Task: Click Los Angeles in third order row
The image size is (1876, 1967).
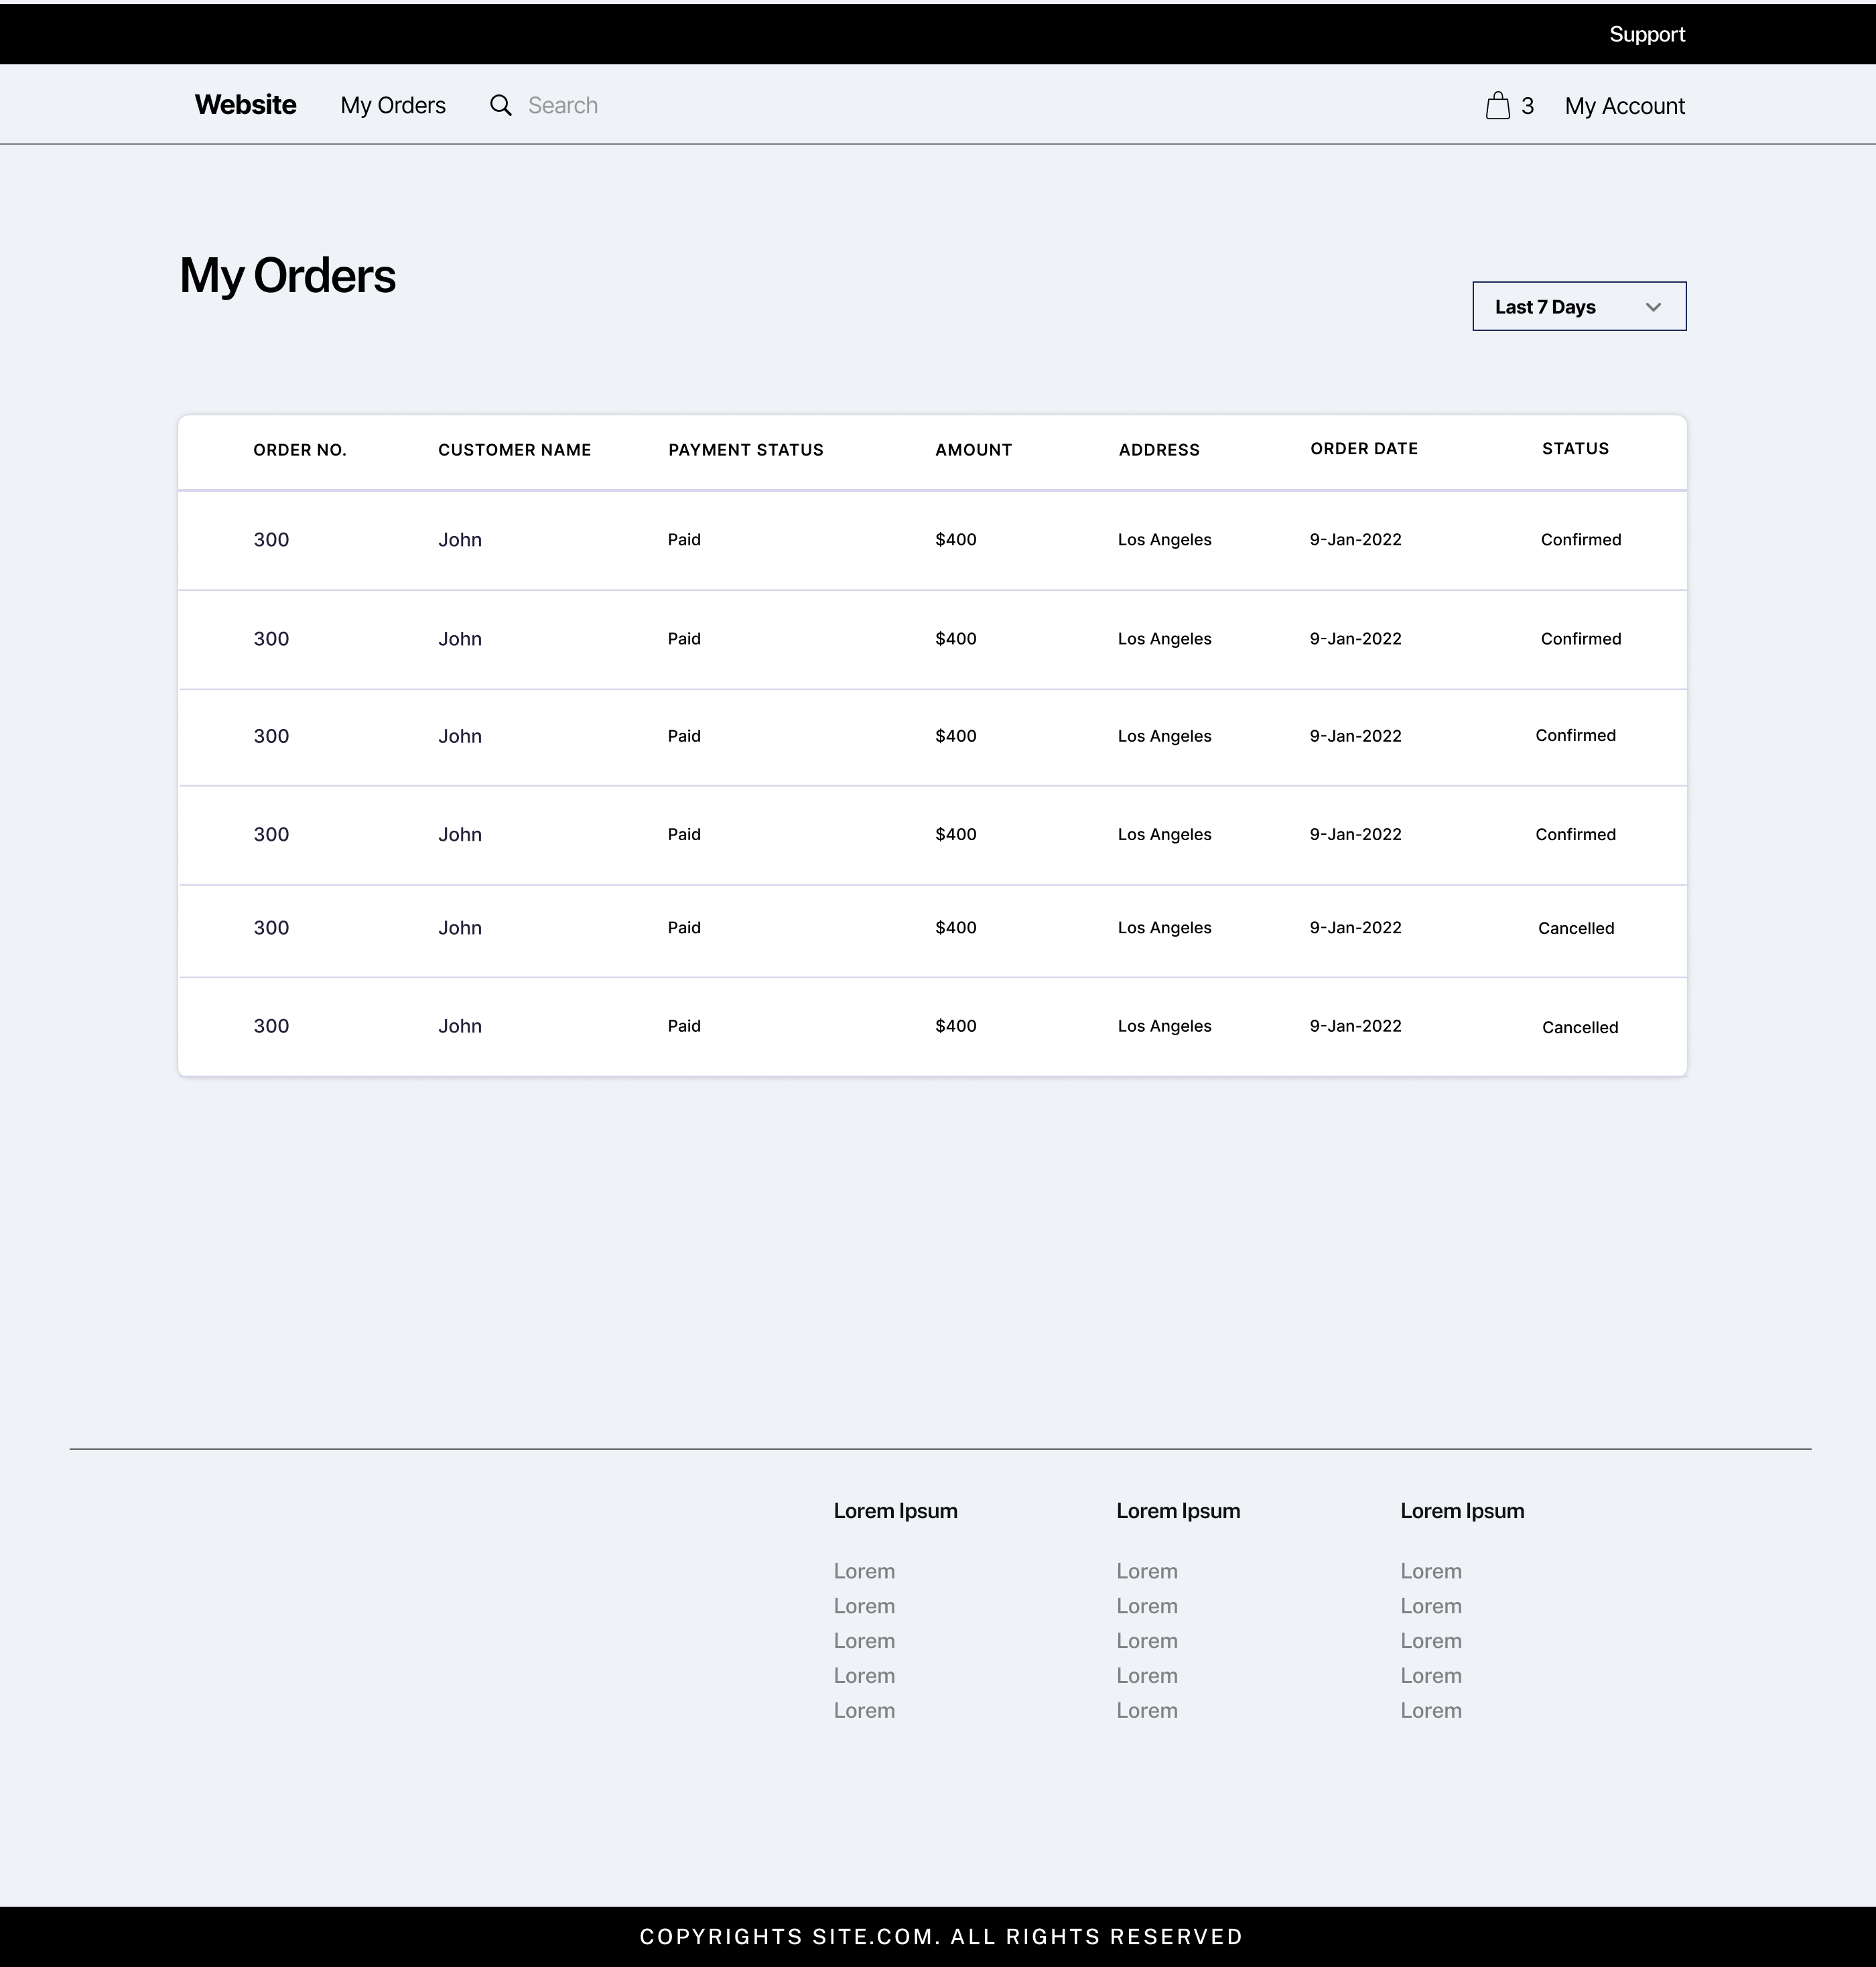Action: (x=1164, y=736)
